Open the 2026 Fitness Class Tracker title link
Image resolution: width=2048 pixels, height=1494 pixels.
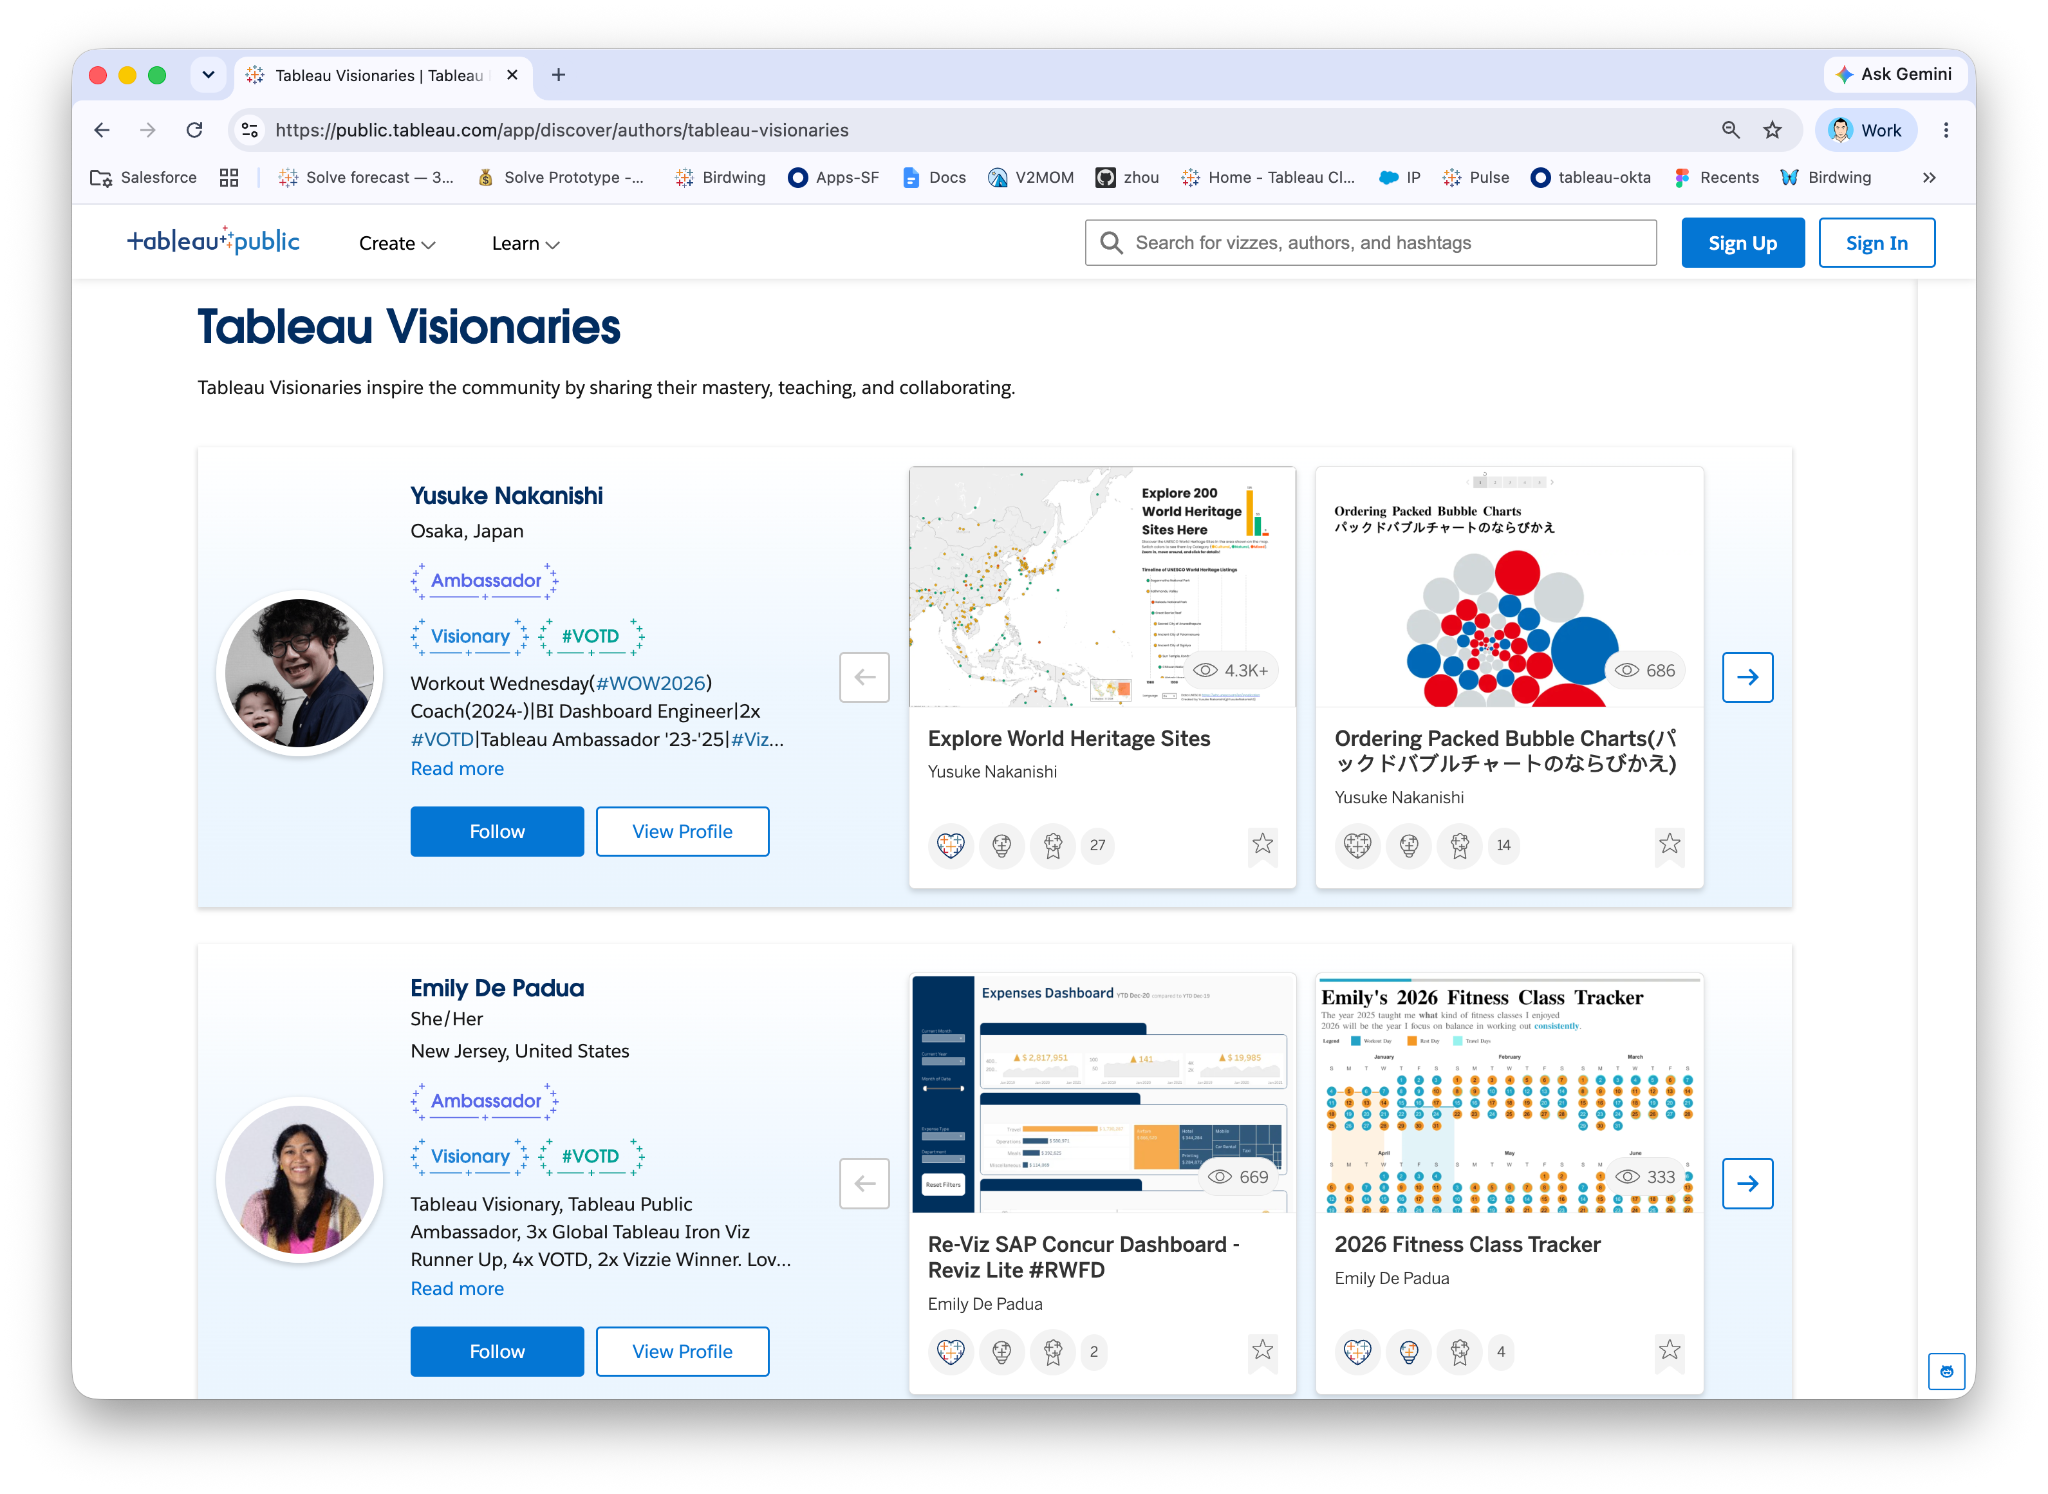click(1468, 1244)
